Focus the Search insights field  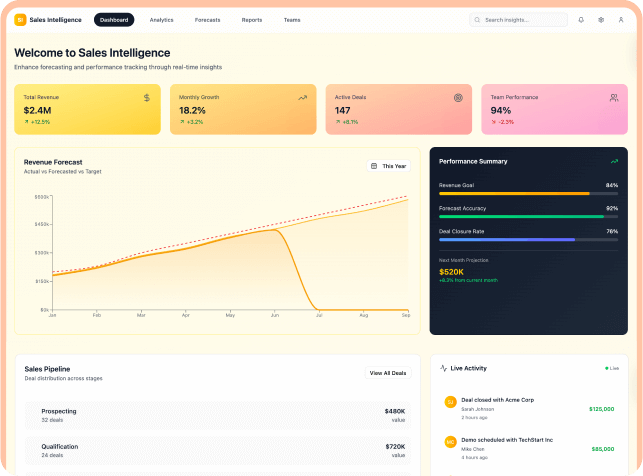tap(520, 19)
